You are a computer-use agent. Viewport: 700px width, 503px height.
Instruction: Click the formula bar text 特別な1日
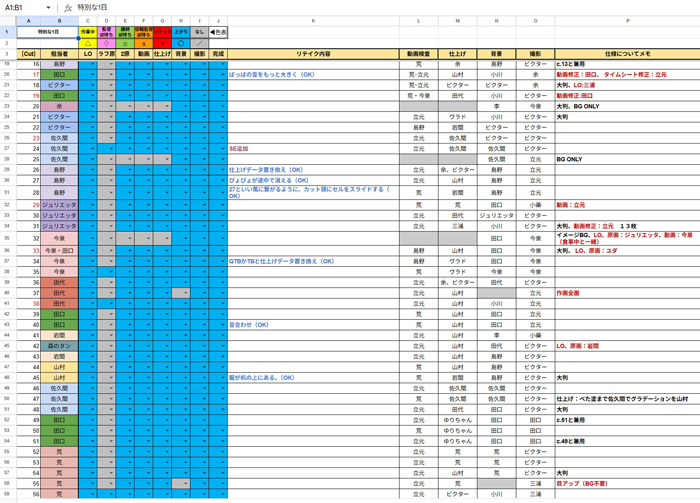pyautogui.click(x=92, y=8)
